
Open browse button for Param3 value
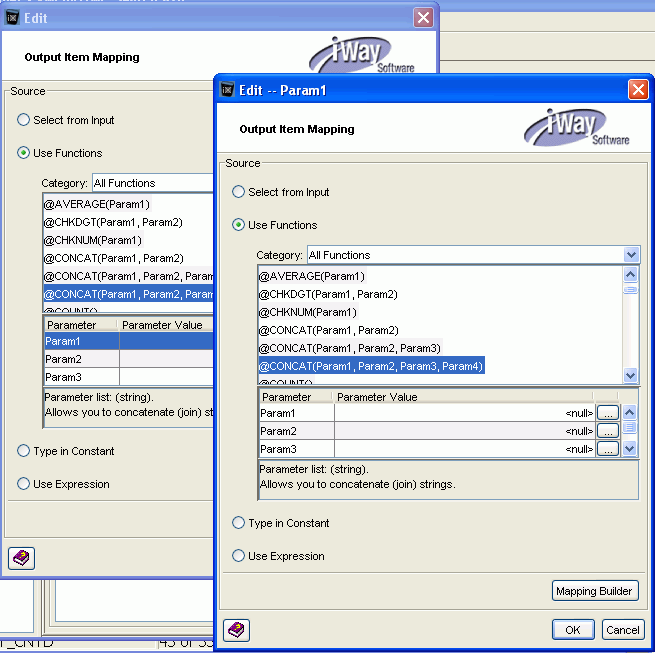(x=607, y=449)
